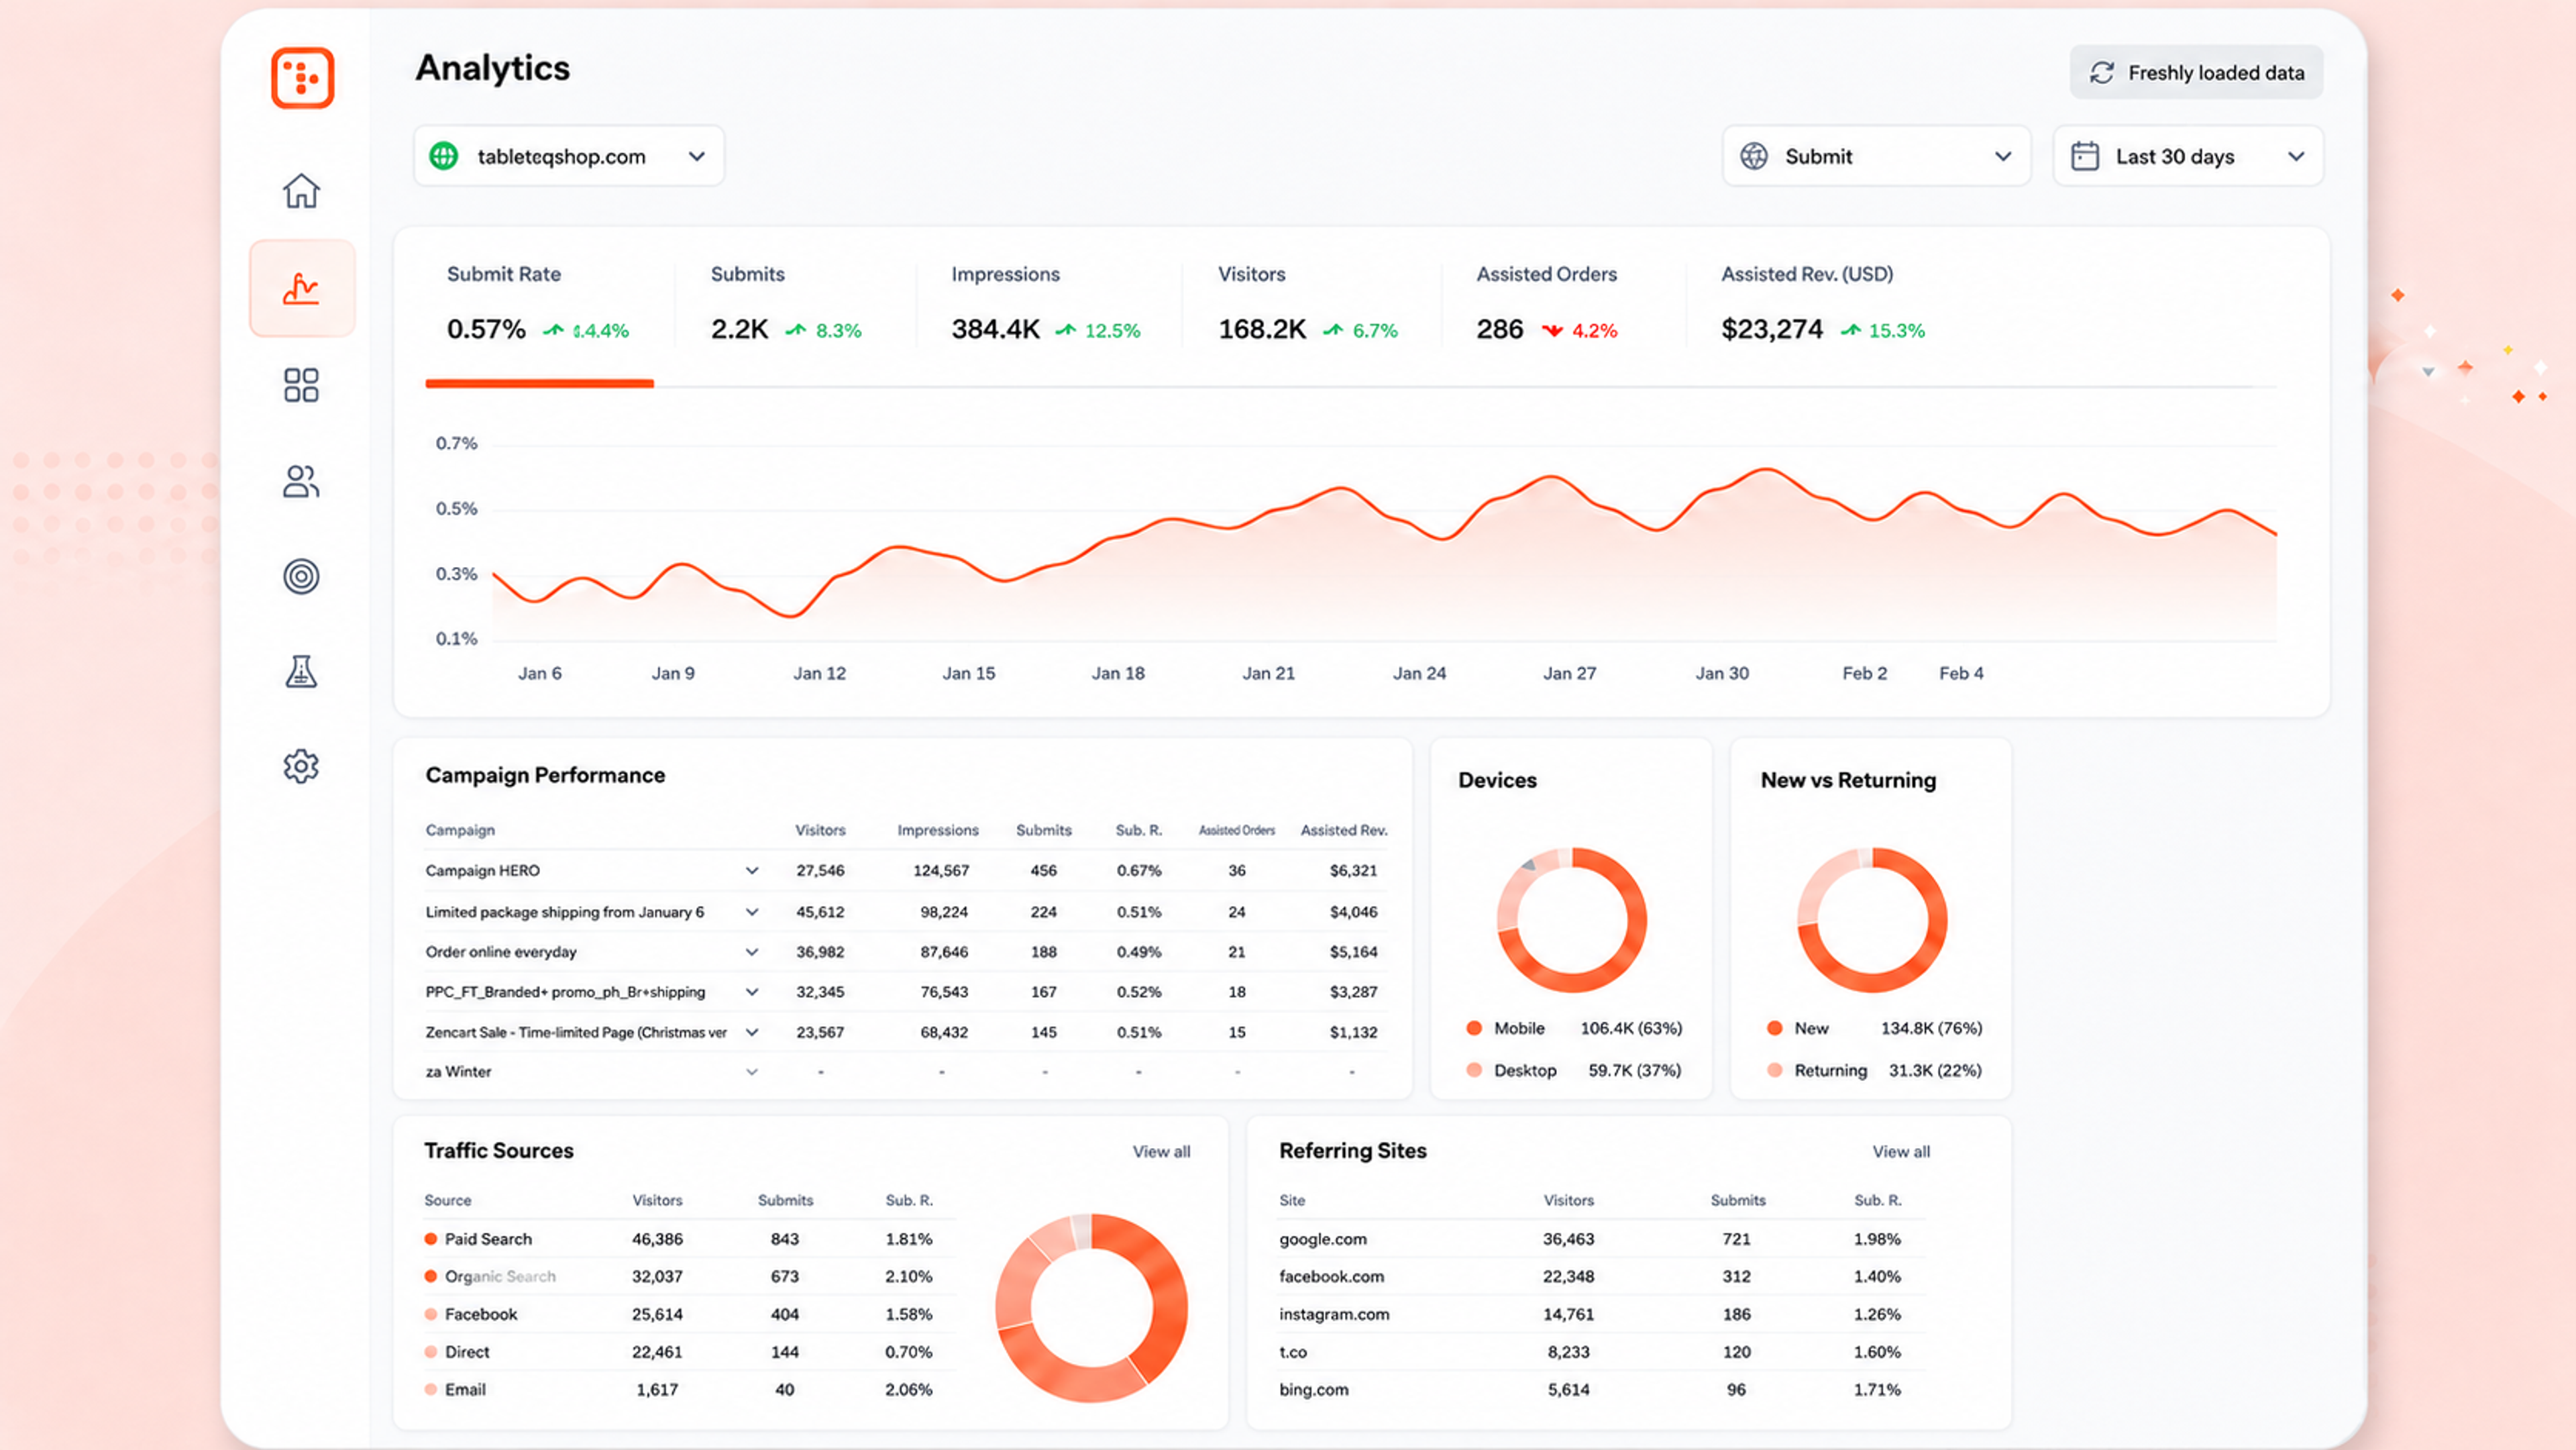The height and width of the screenshot is (1450, 2576).
Task: Expand the za Winter campaign row
Action: [752, 1072]
